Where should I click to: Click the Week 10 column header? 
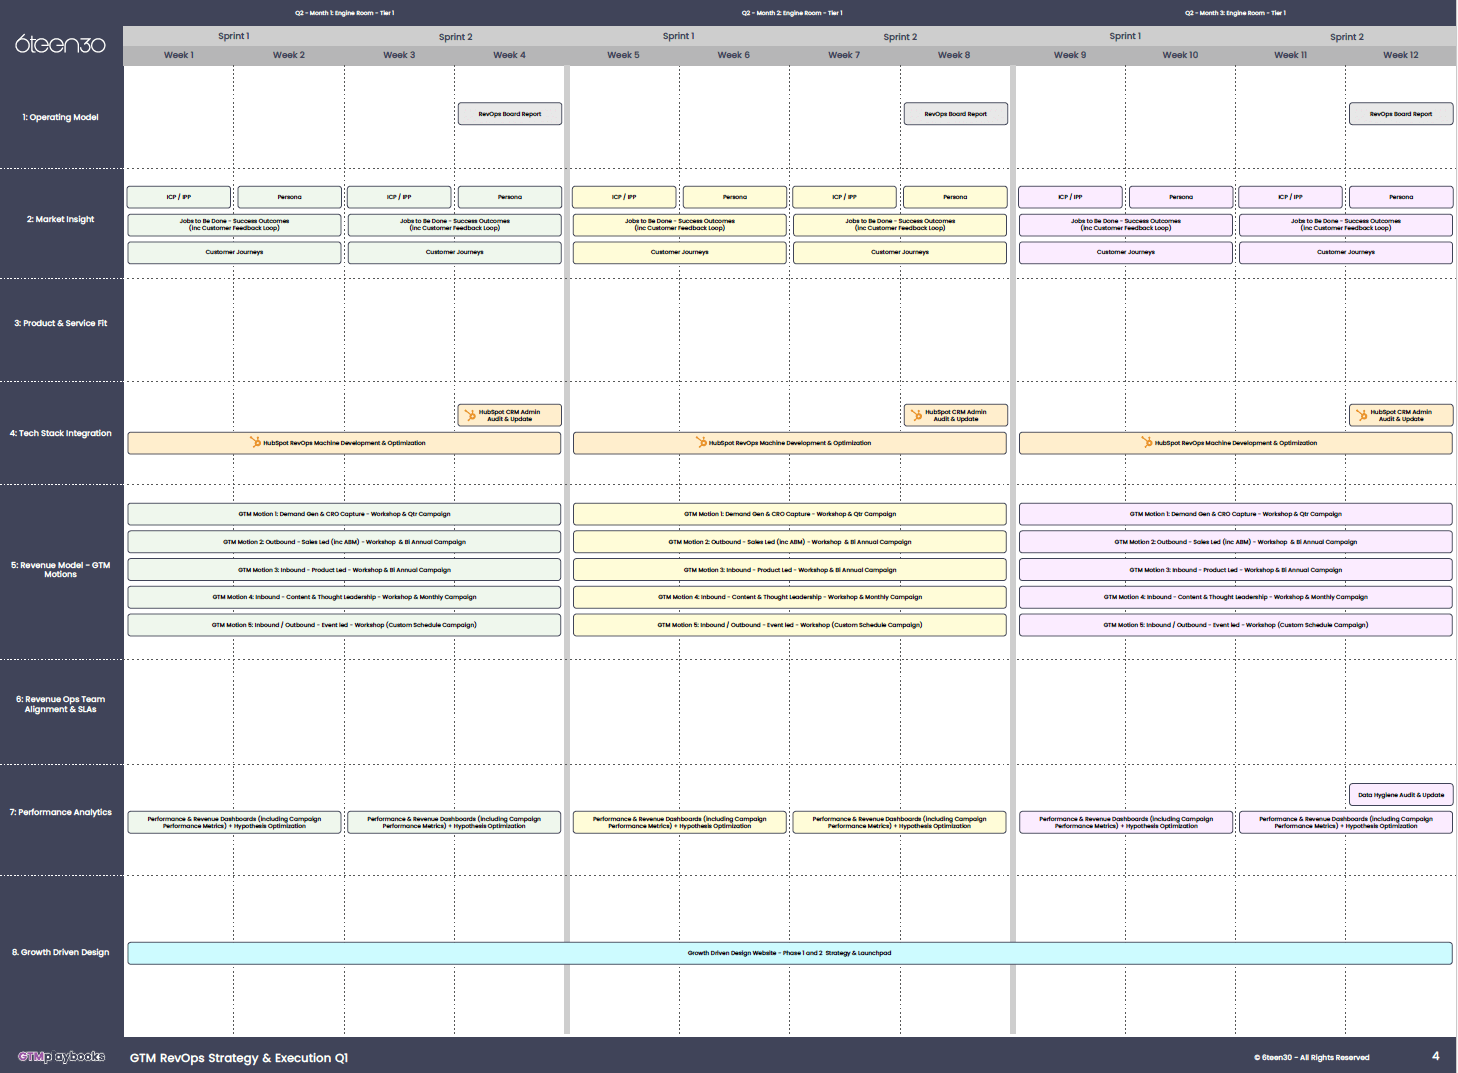pos(1180,55)
